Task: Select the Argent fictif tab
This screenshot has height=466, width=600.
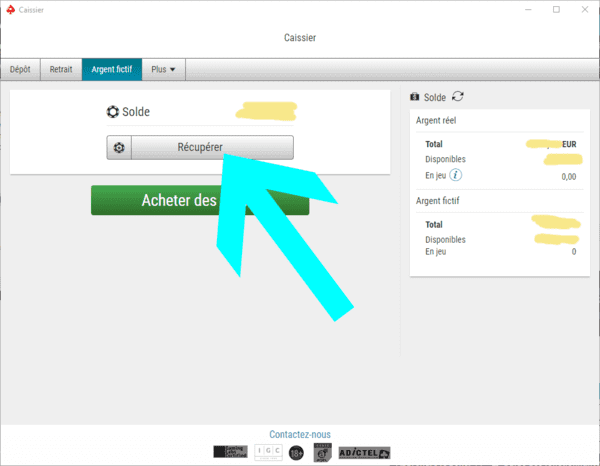Action: (112, 69)
